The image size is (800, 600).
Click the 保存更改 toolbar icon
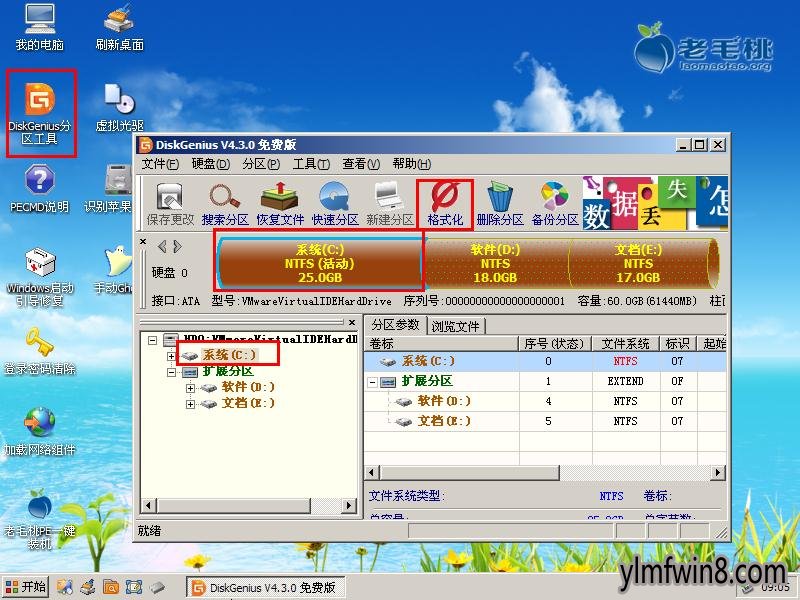tap(170, 204)
